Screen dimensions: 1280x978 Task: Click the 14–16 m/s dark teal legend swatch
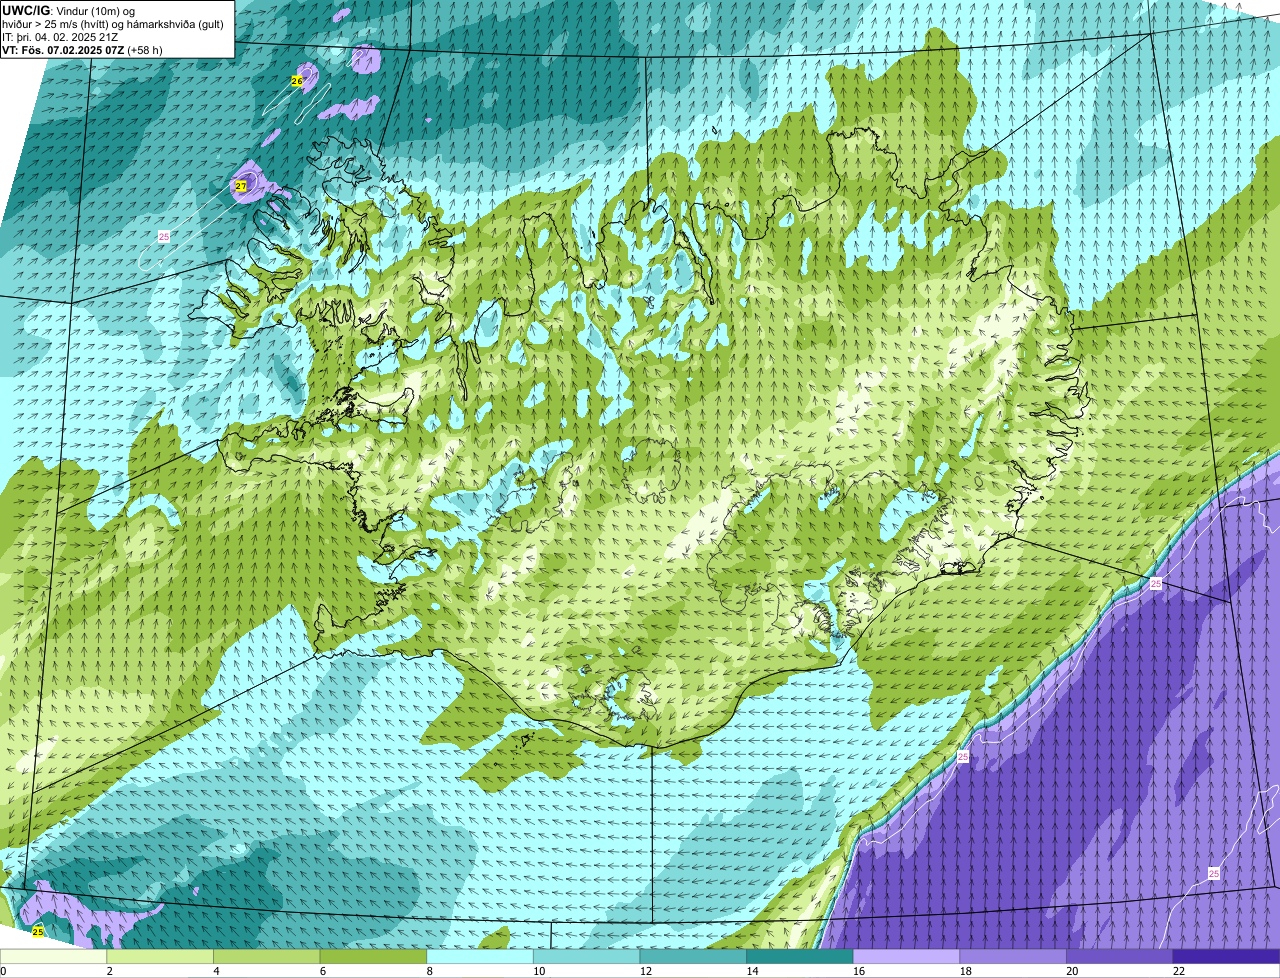coord(800,956)
